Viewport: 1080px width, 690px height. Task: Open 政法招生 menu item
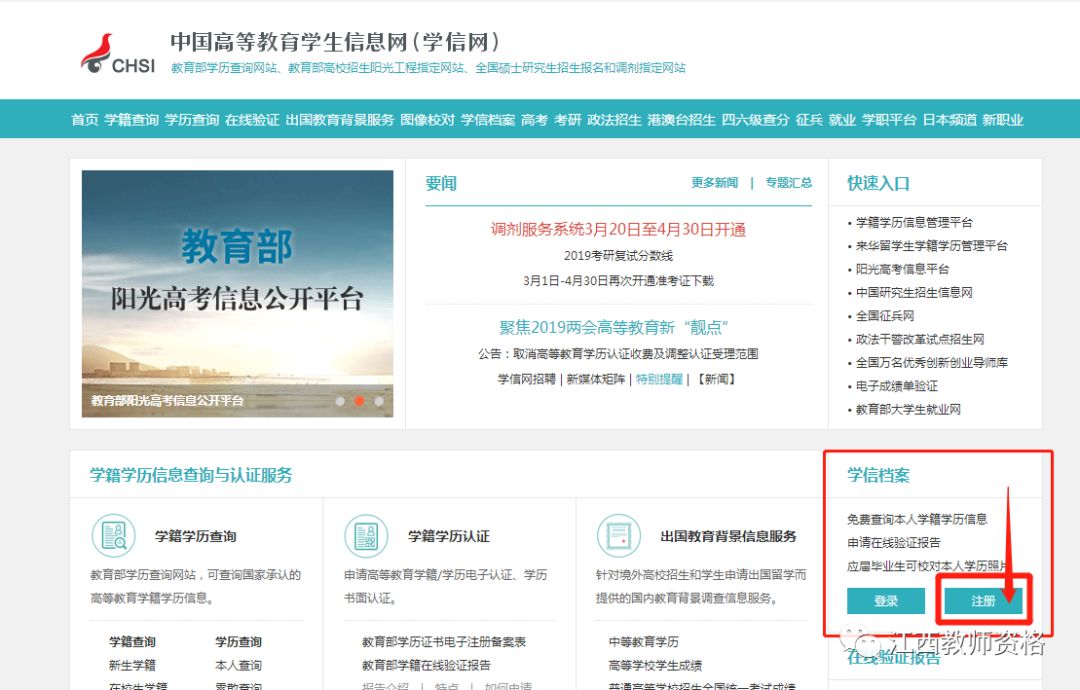pos(614,120)
